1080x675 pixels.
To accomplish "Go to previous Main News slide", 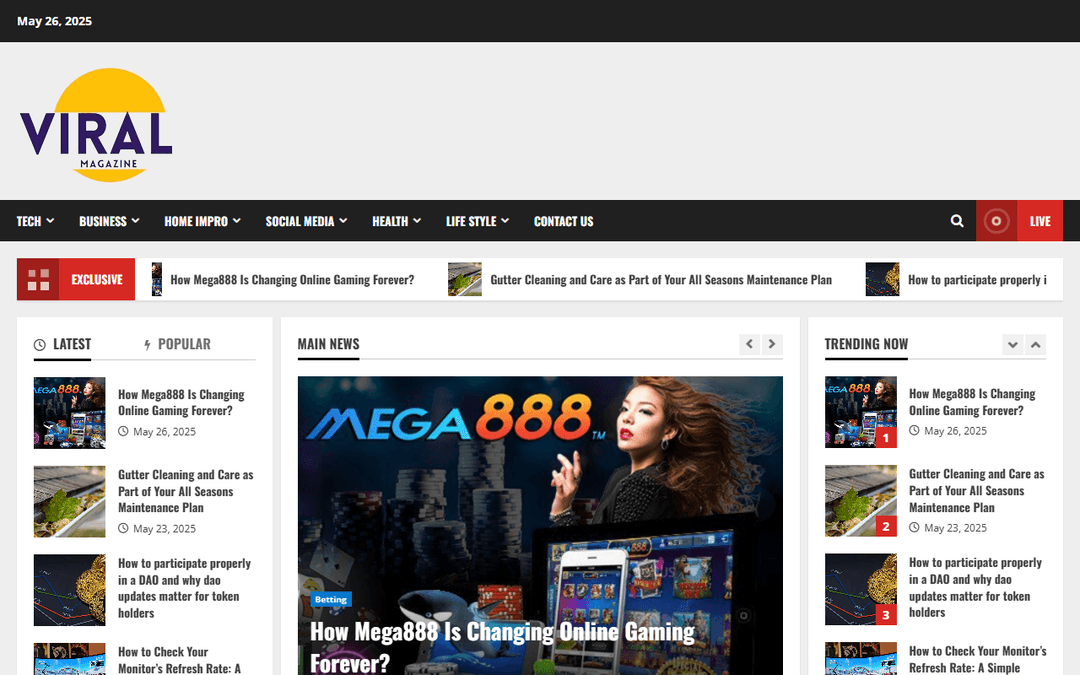I will (749, 344).
